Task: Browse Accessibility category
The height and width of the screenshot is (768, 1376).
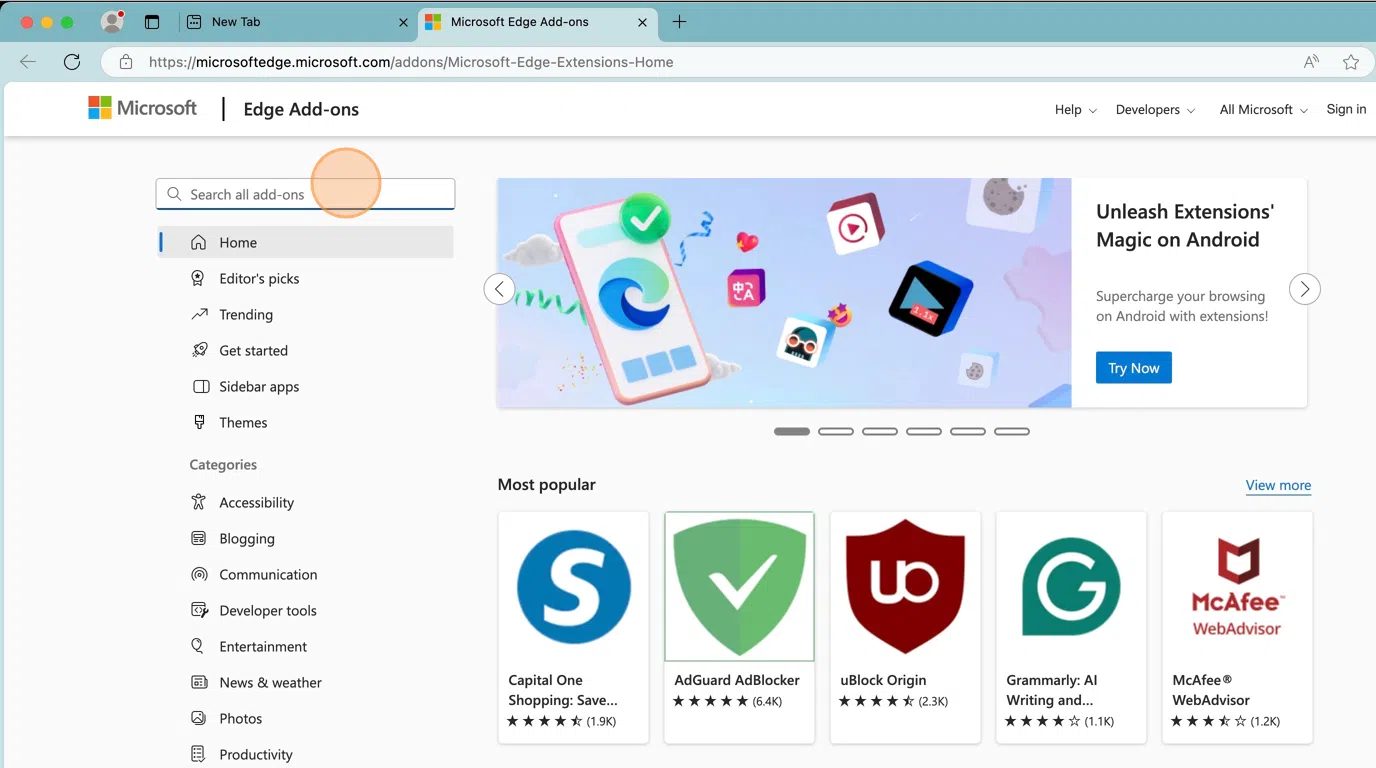Action: [306, 502]
